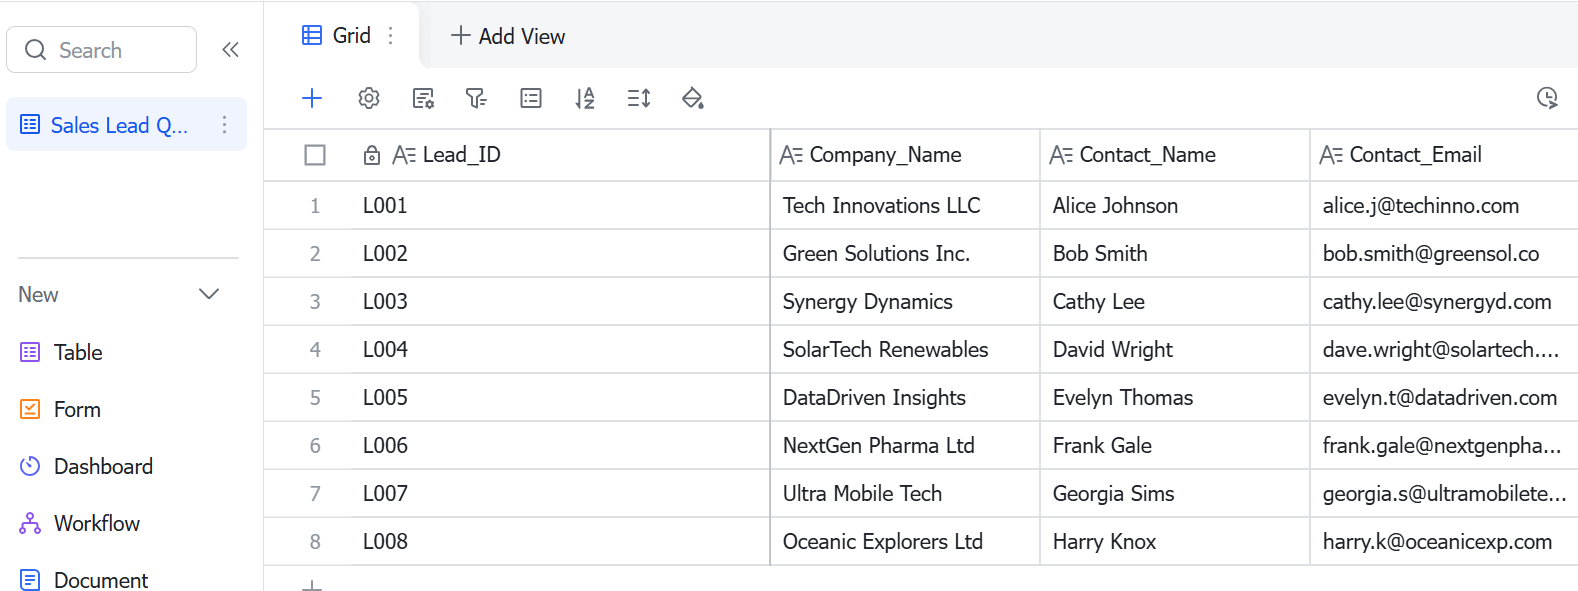Expand the New section chevron
This screenshot has height=591, width=1578.
tap(209, 294)
